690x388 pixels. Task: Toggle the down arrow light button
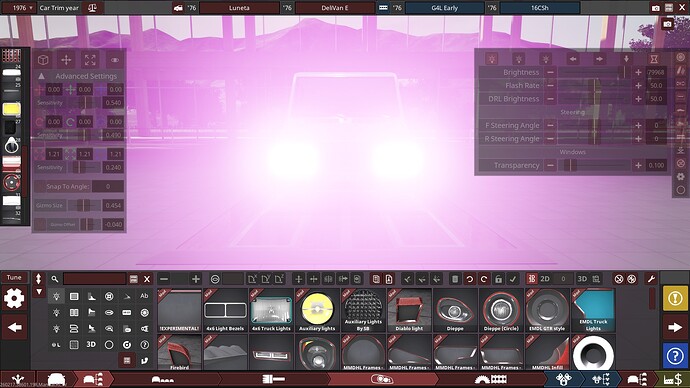626,59
